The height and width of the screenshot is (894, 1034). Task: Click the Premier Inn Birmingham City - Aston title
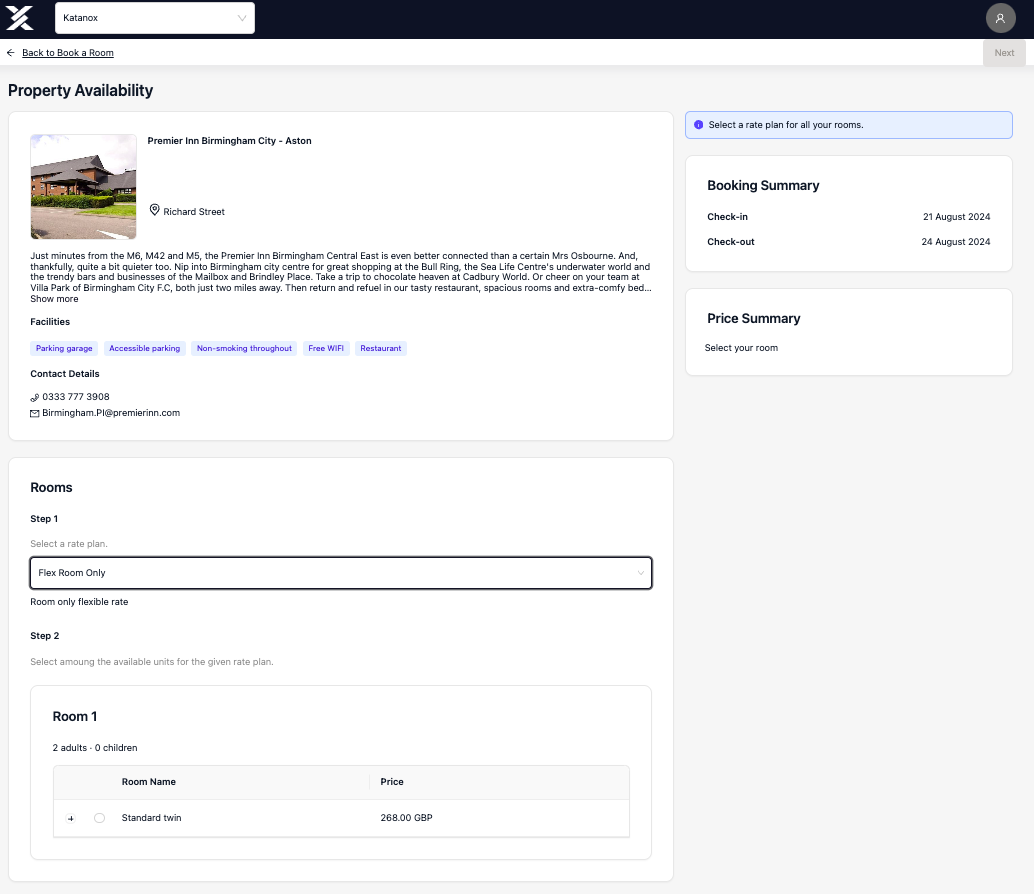tap(229, 140)
